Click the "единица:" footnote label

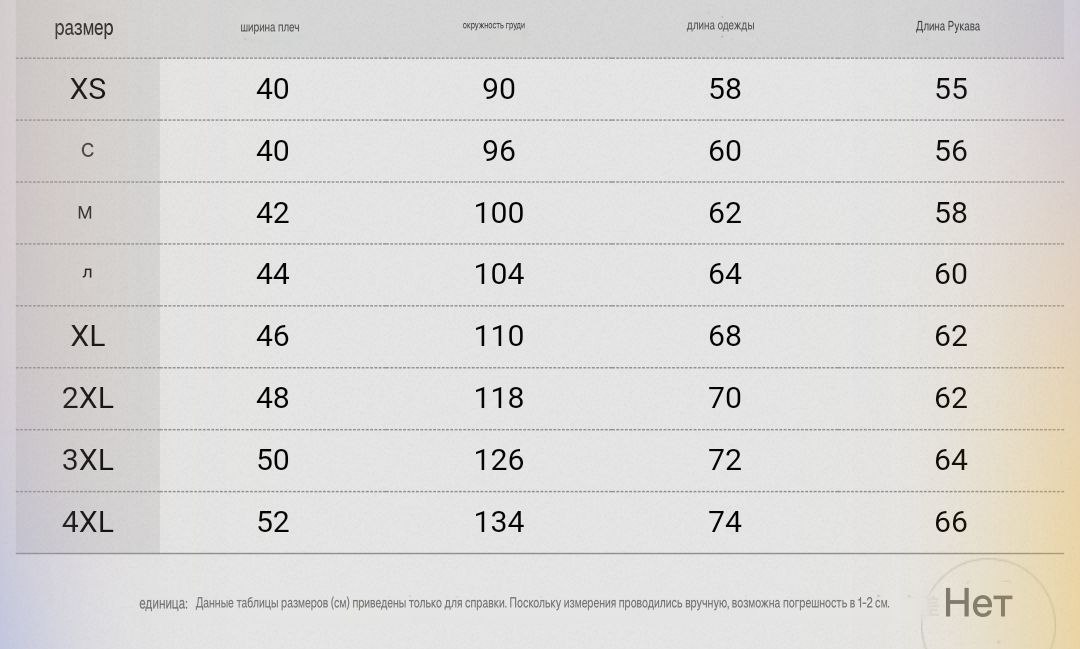163,604
